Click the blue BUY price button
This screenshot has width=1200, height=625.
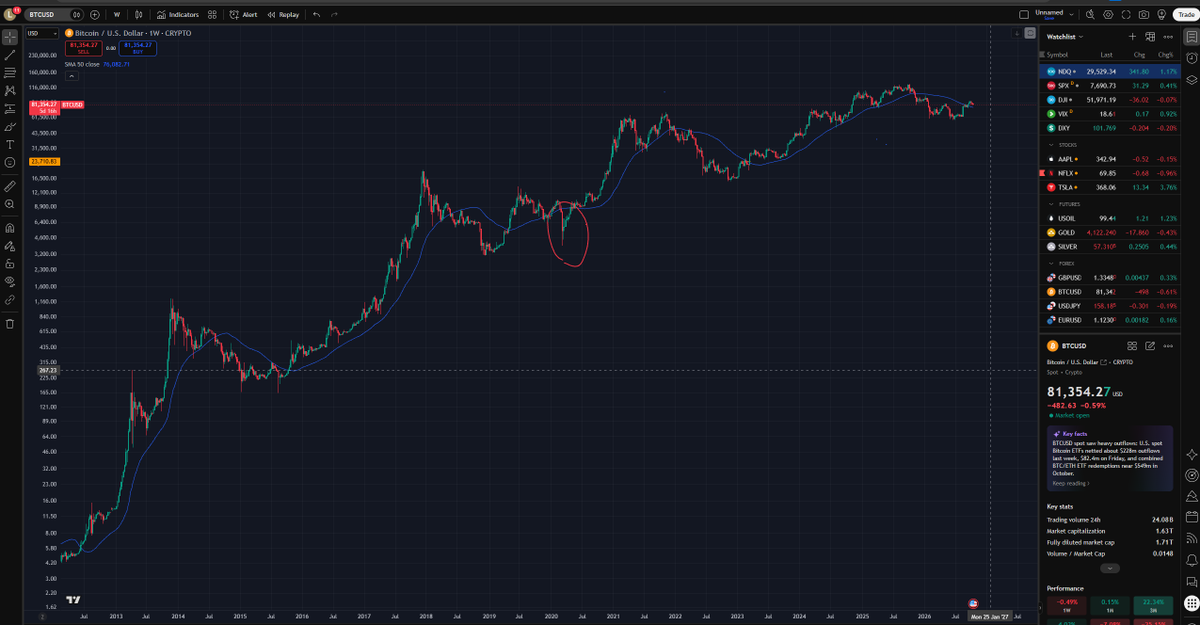pos(138,46)
